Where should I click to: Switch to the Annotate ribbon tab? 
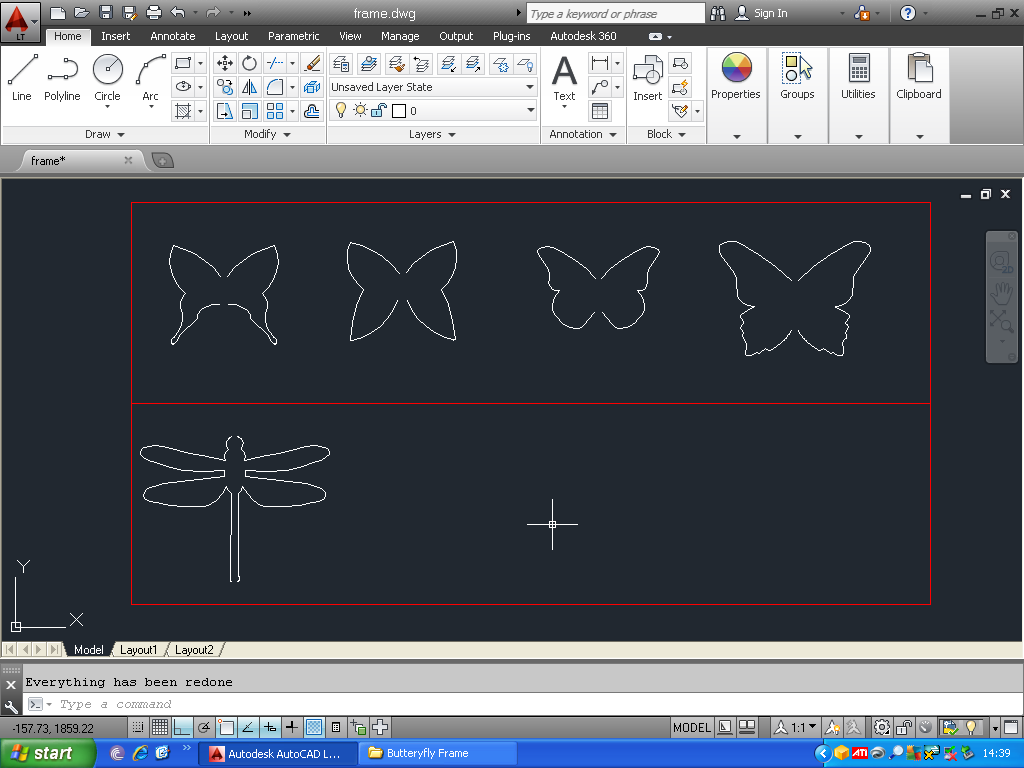click(172, 37)
